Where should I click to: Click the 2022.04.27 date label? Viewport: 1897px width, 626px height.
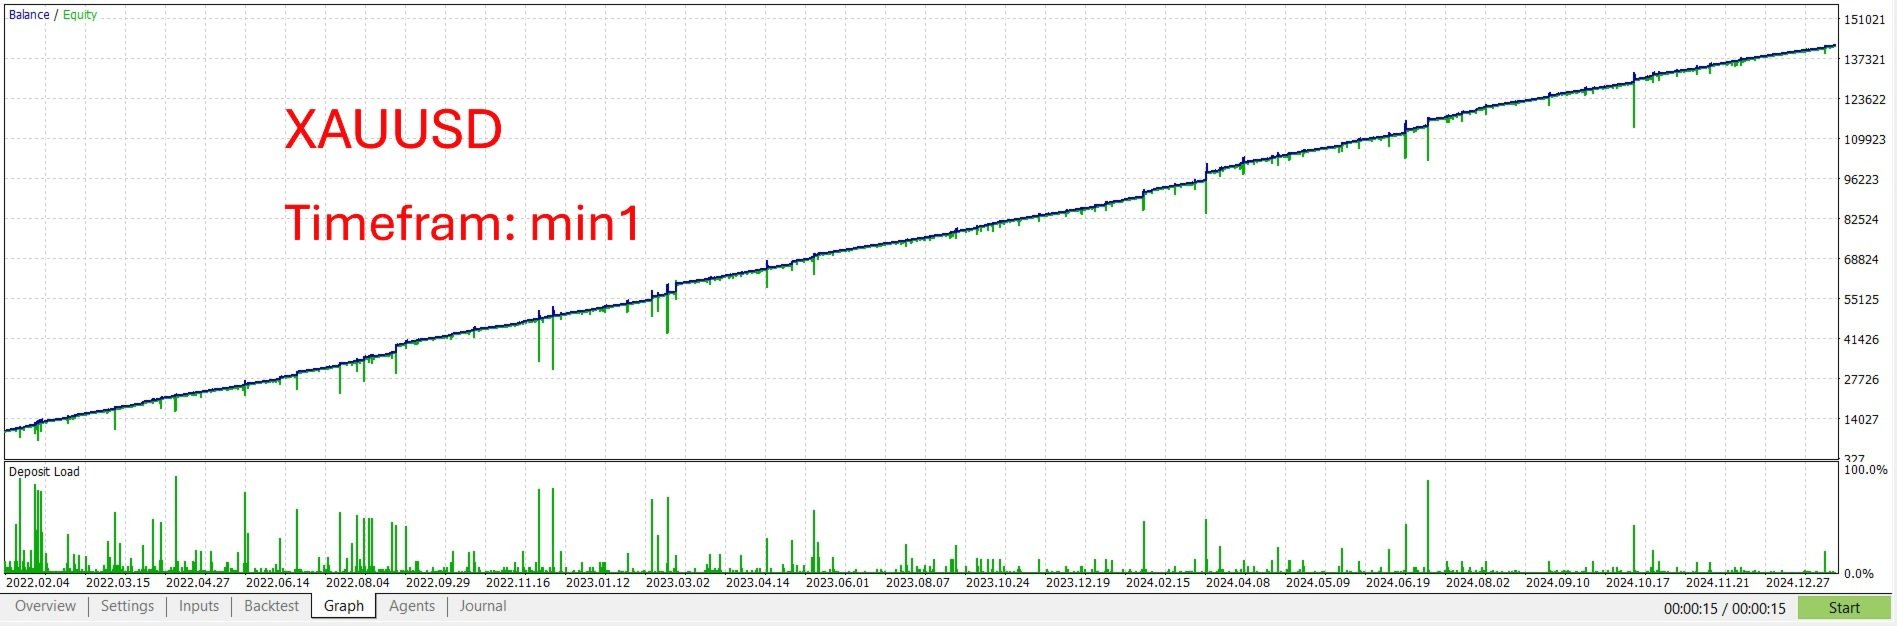pos(198,583)
